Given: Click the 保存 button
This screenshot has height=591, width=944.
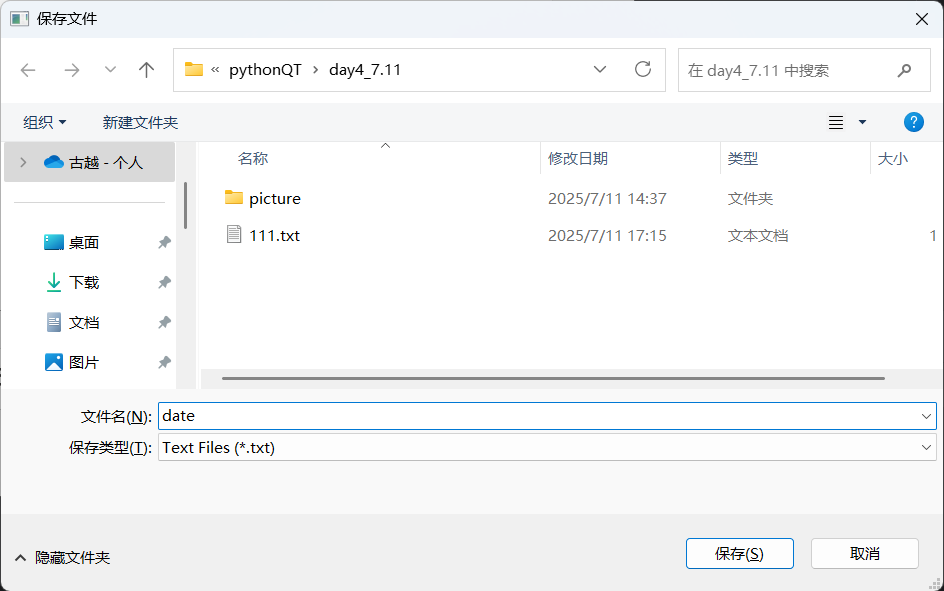Looking at the screenshot, I should click(739, 553).
